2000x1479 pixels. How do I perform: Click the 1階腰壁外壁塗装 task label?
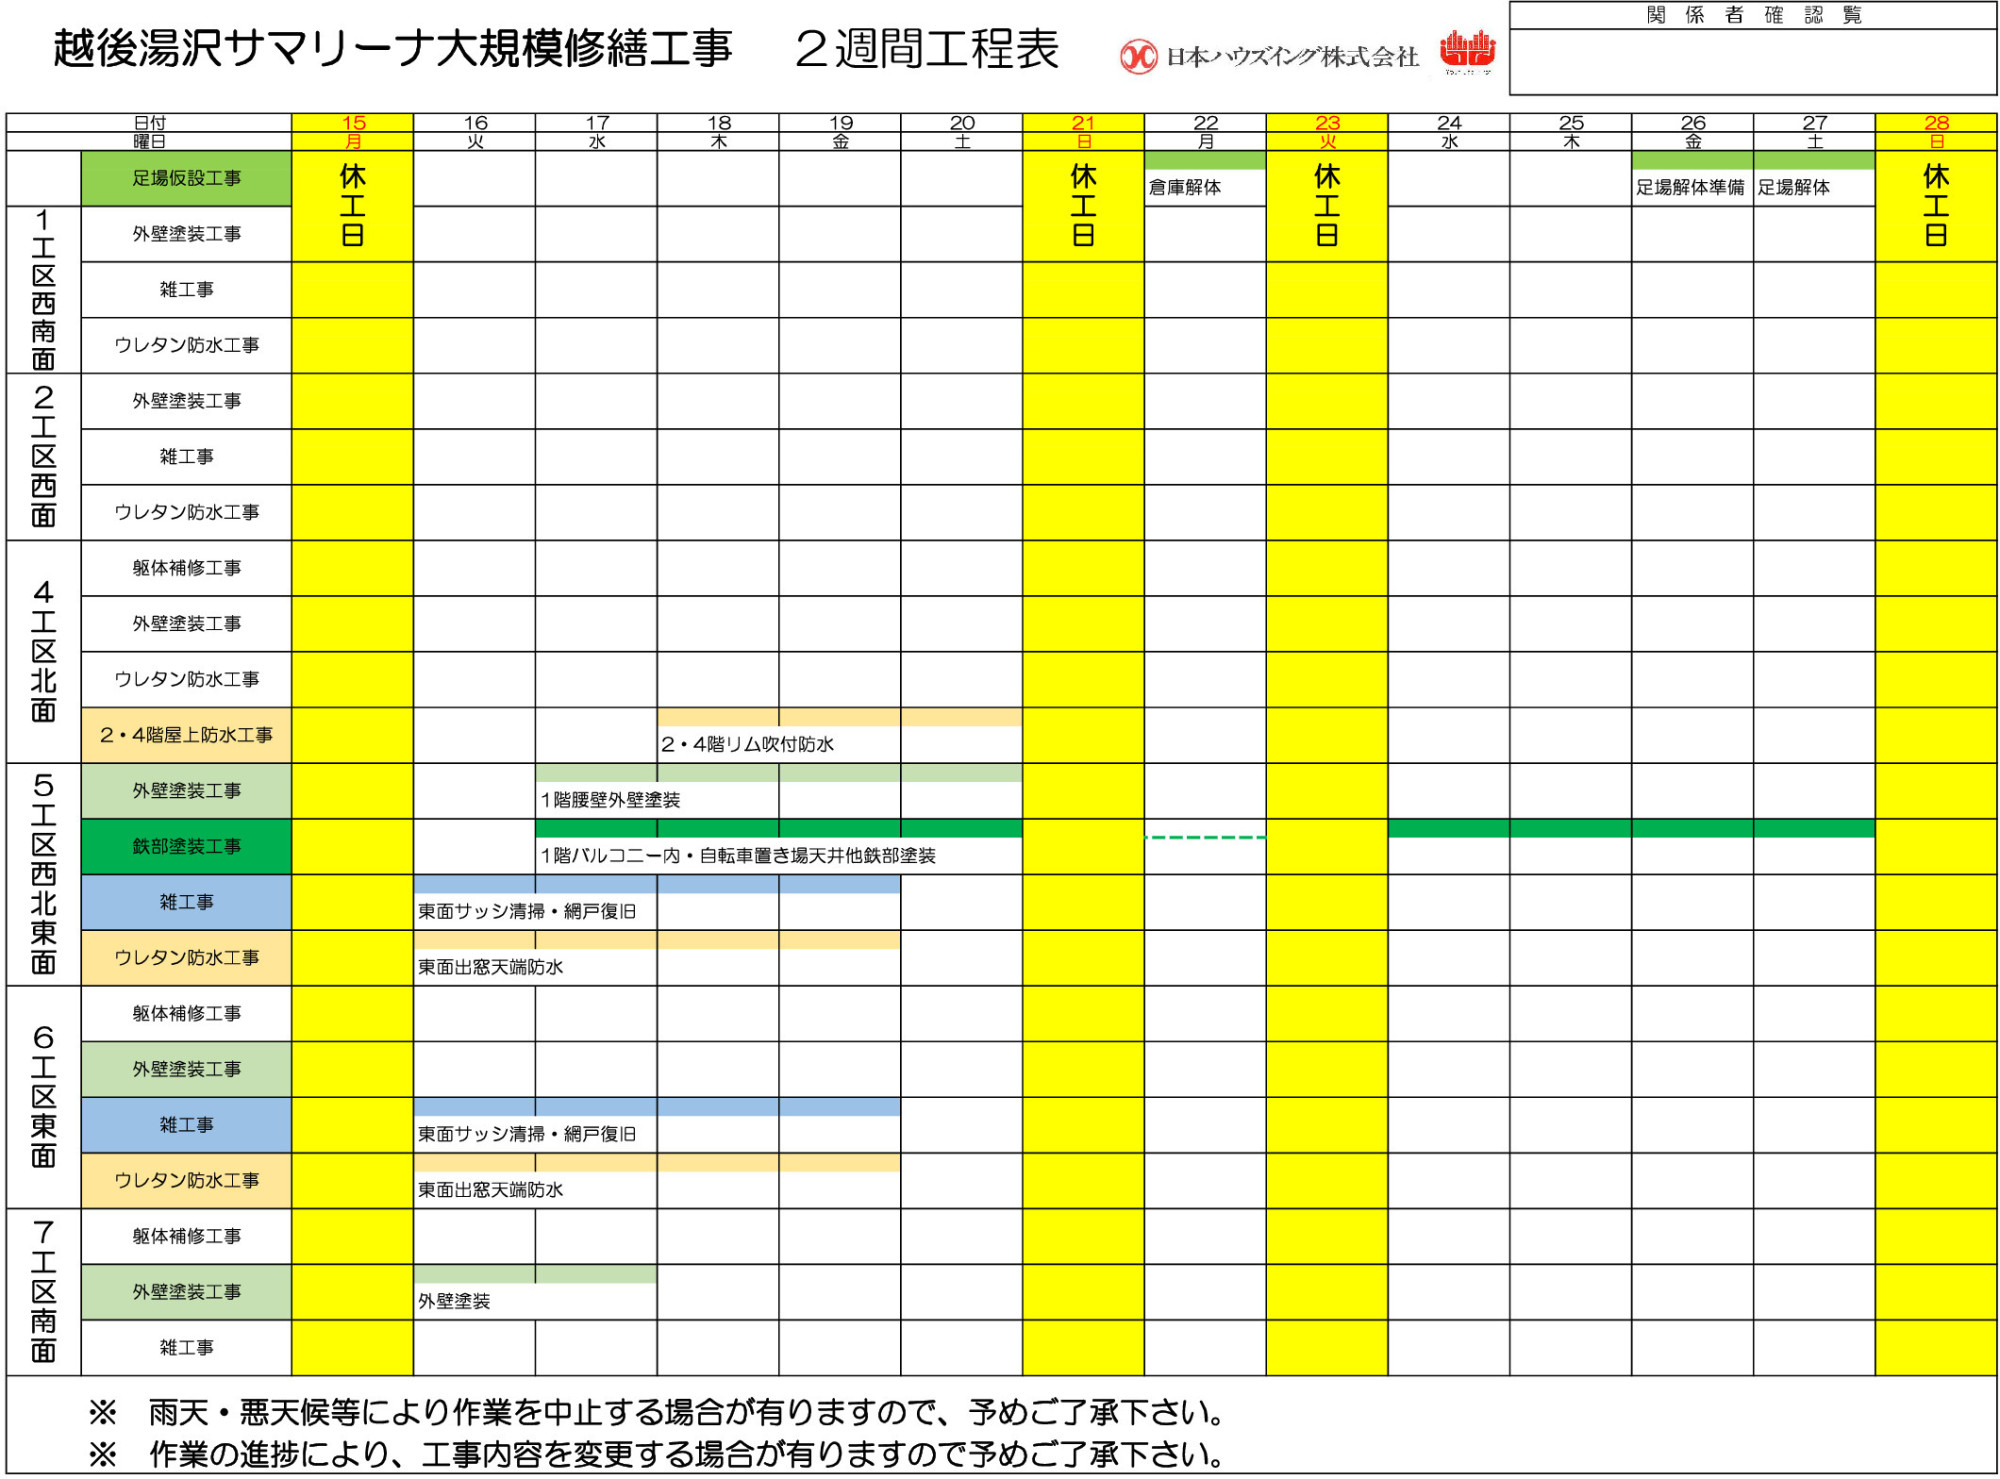(610, 800)
